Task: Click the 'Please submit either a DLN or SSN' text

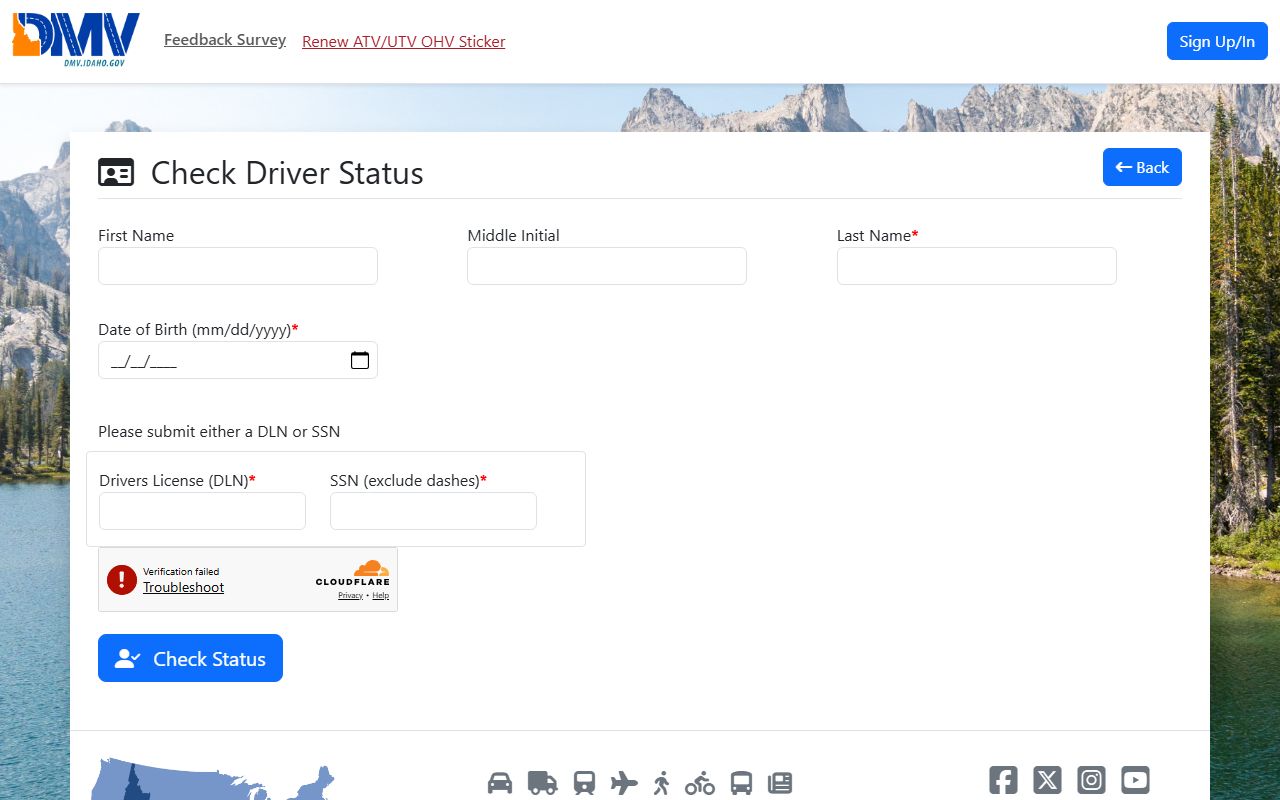Action: click(219, 432)
